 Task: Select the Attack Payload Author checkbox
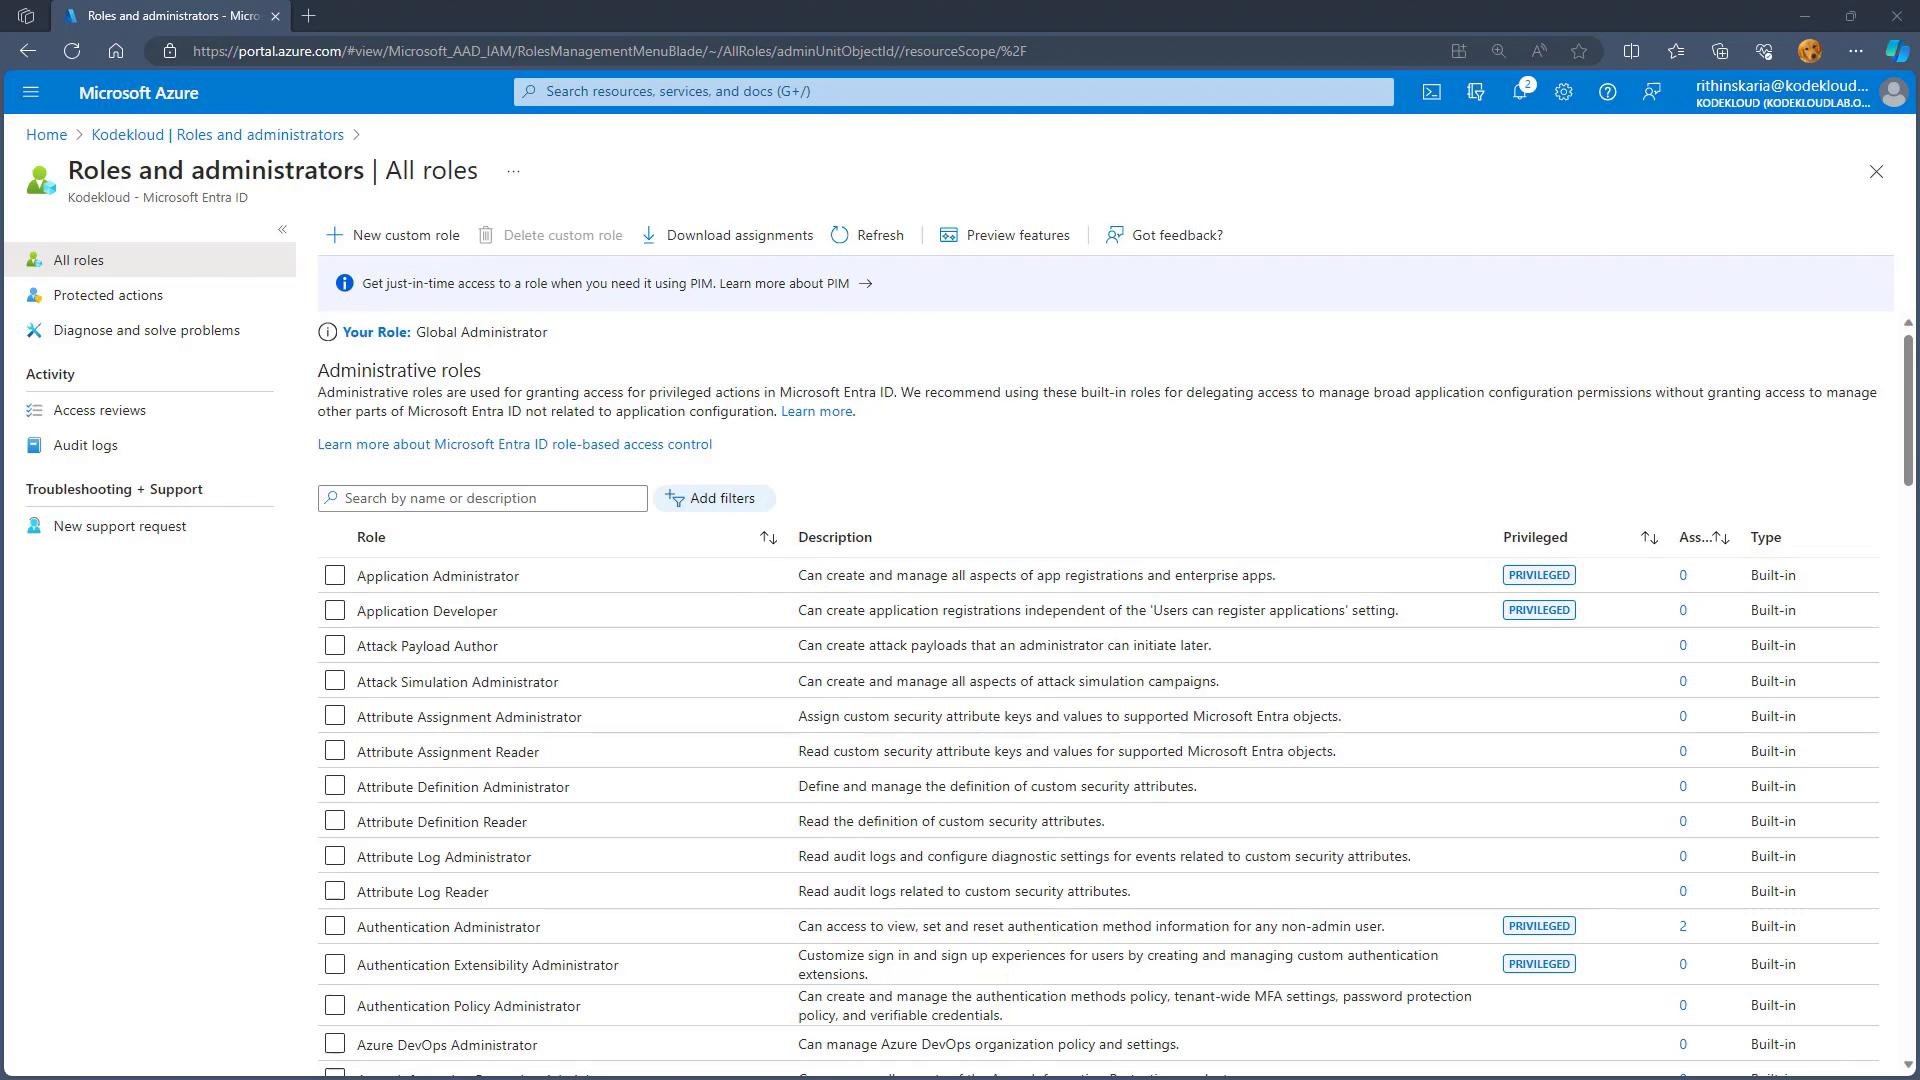tap(335, 645)
